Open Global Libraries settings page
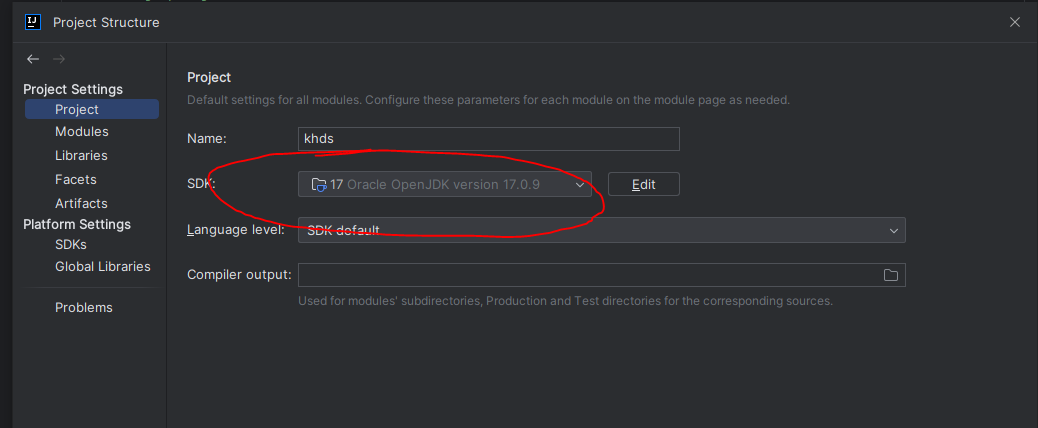The image size is (1038, 428). point(103,267)
